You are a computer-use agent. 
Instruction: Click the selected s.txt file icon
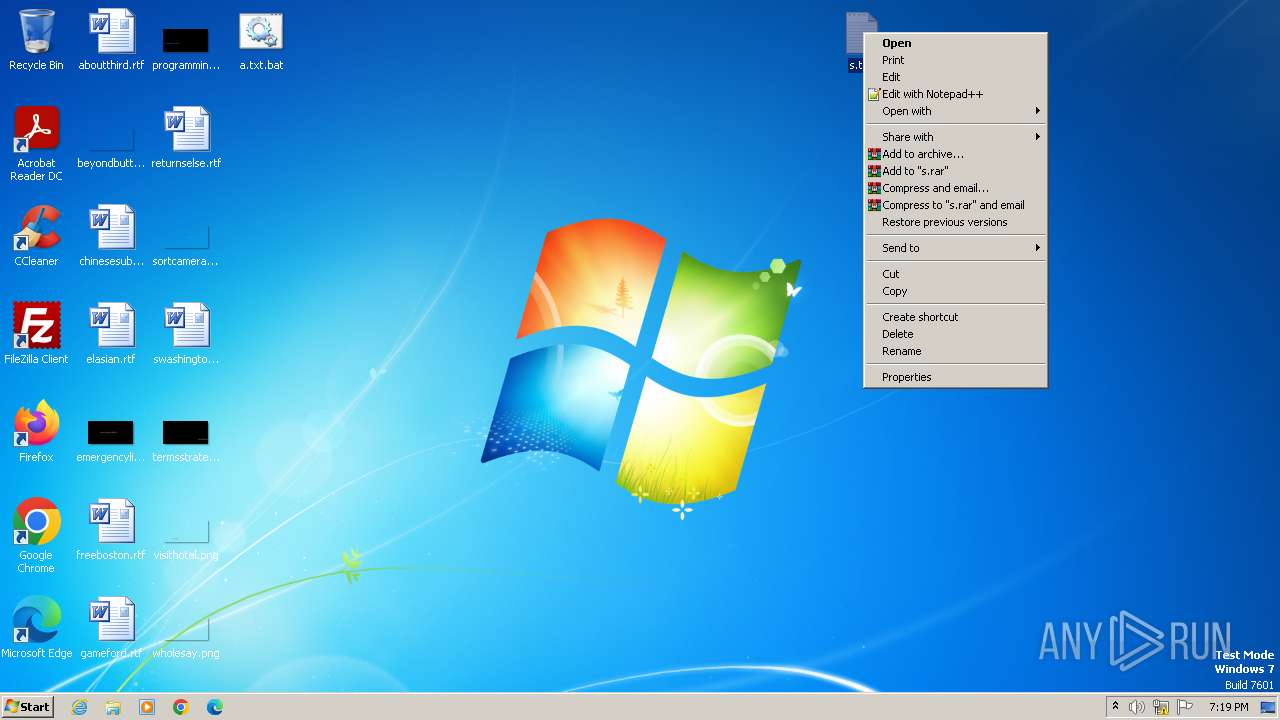coord(856,42)
